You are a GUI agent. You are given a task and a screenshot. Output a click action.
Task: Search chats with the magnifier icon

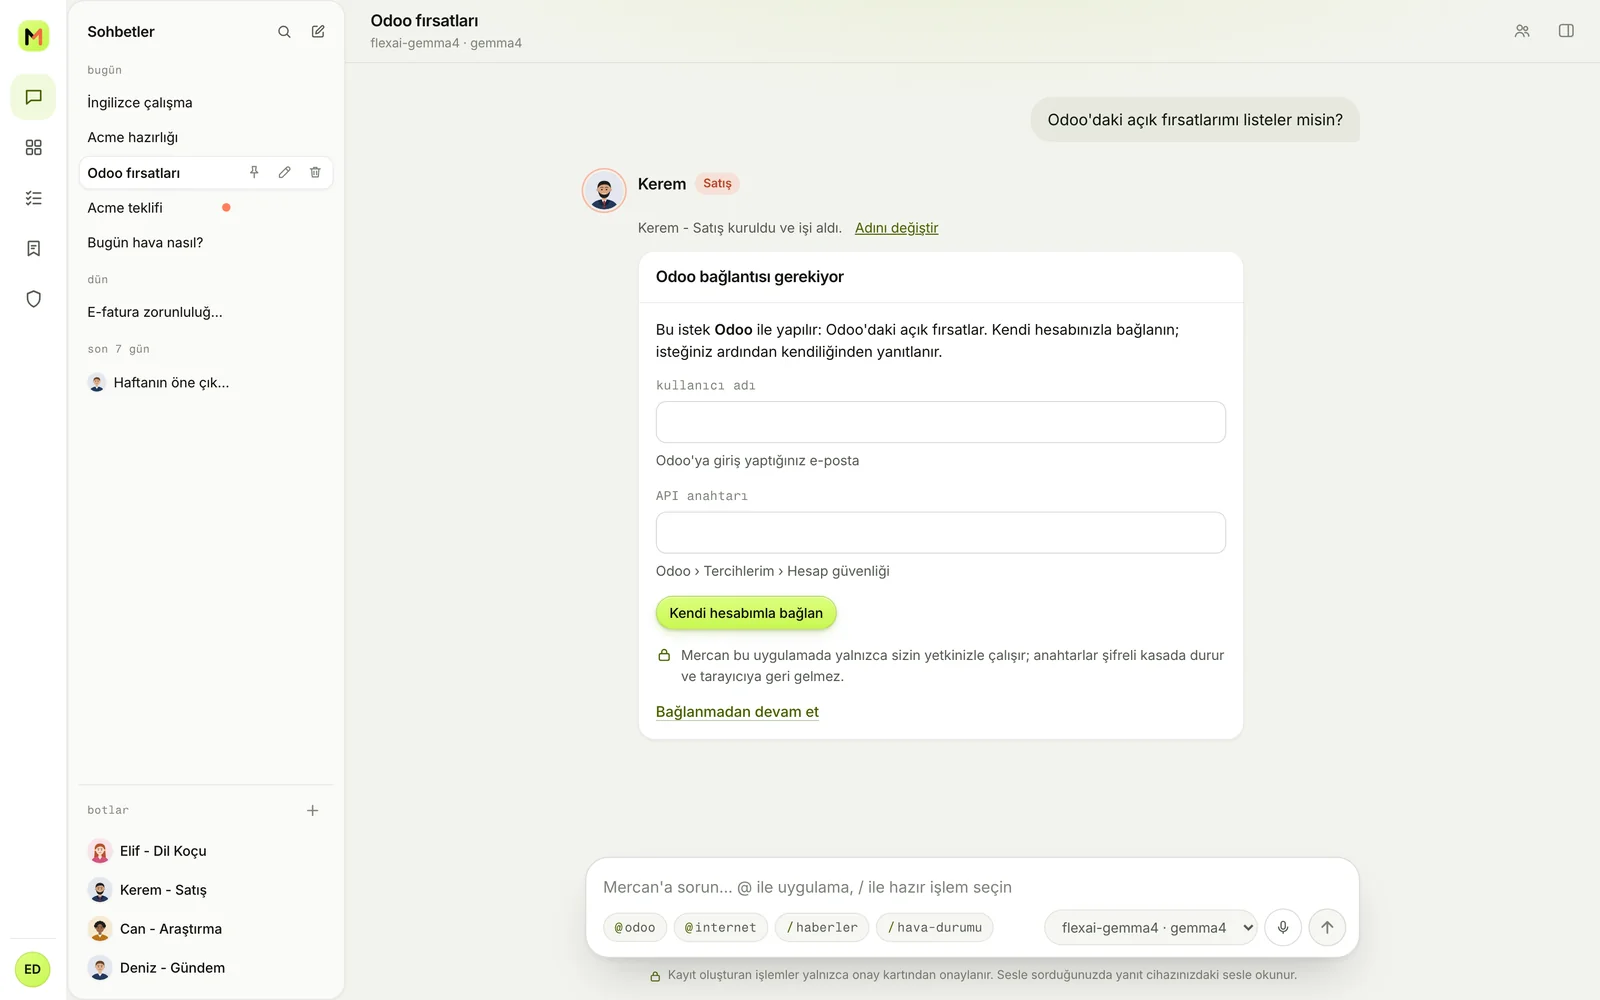284,32
